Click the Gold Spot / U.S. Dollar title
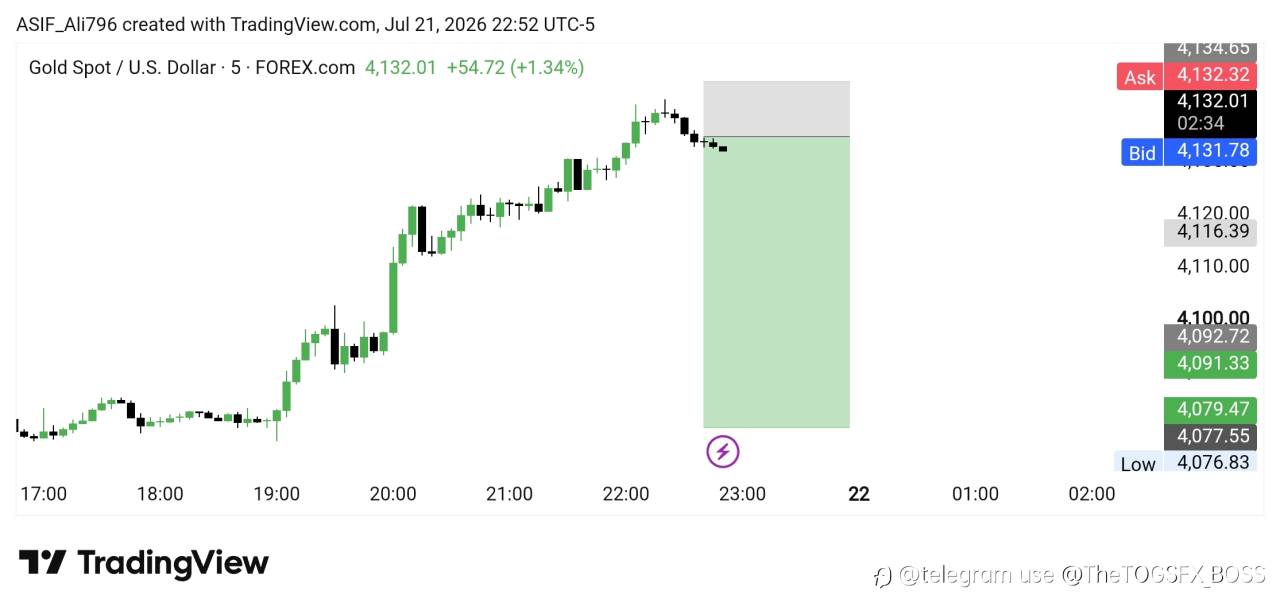 (x=122, y=68)
